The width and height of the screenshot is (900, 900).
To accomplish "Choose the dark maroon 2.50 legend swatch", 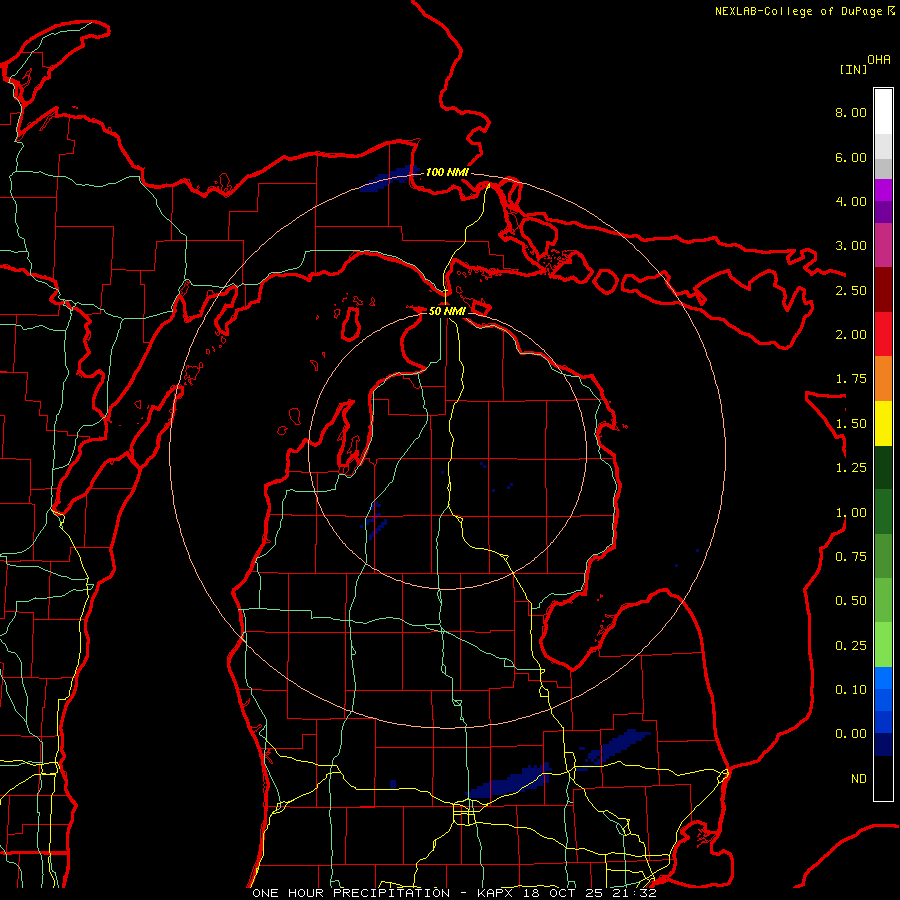I will coord(883,290).
